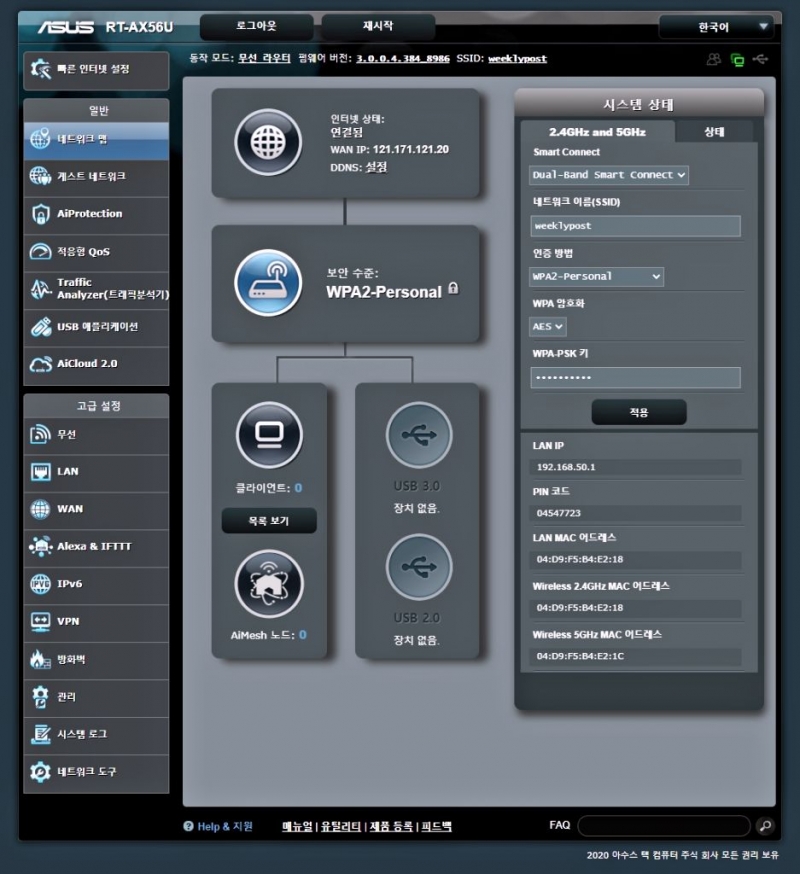Click the clients count 0 number

[x=298, y=488]
